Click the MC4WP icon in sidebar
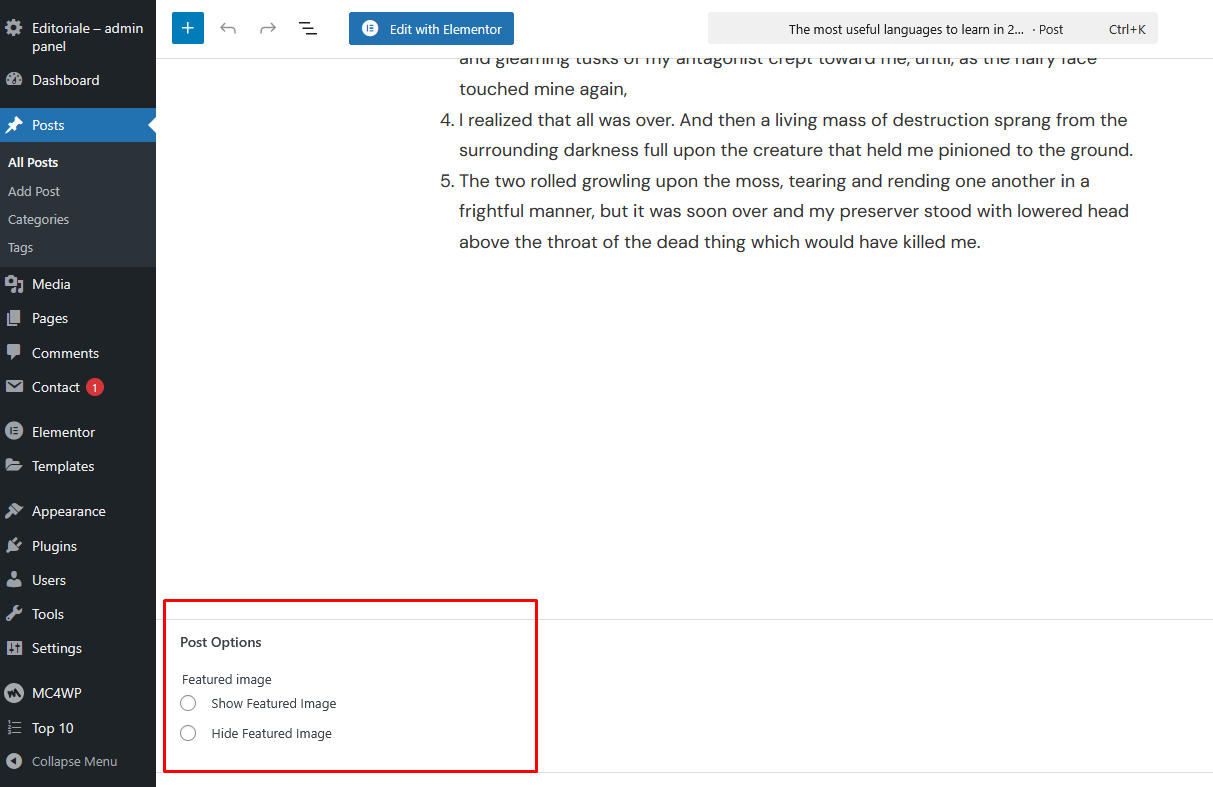Screen dimensions: 1213x787 click(x=14, y=693)
